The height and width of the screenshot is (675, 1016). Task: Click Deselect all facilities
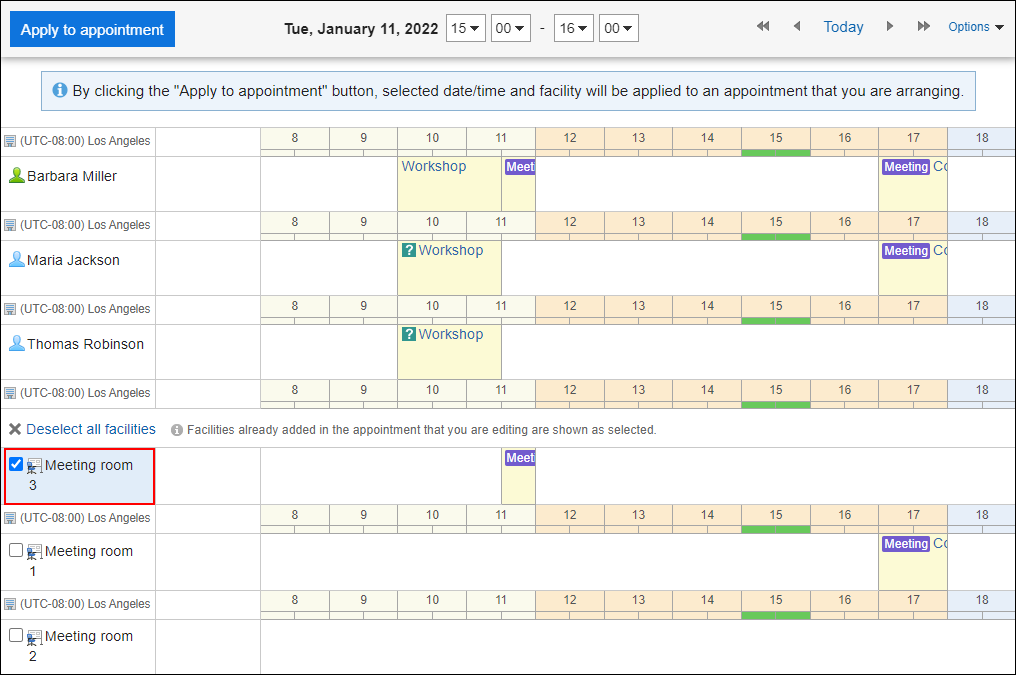[91, 429]
